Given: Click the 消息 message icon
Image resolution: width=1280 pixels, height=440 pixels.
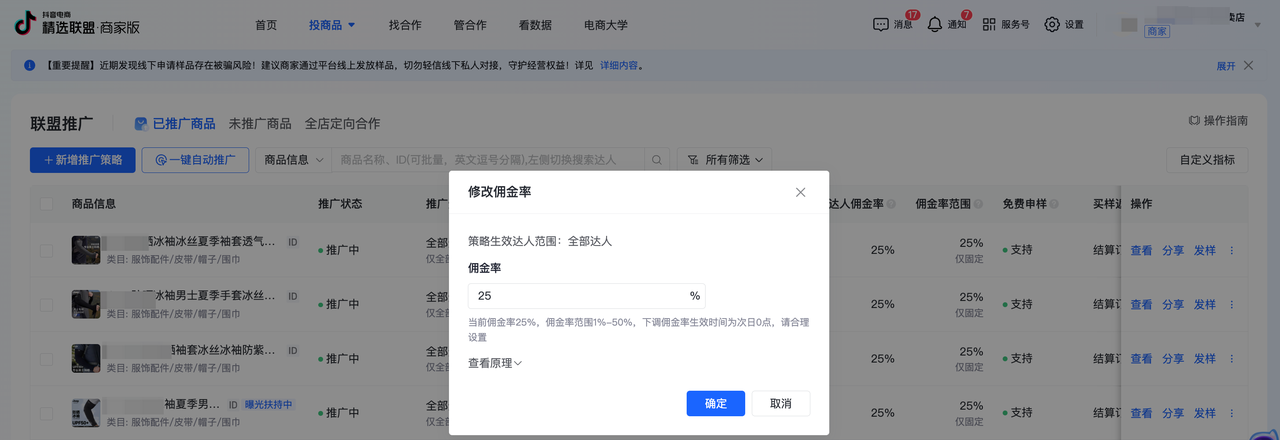Looking at the screenshot, I should pyautogui.click(x=881, y=25).
